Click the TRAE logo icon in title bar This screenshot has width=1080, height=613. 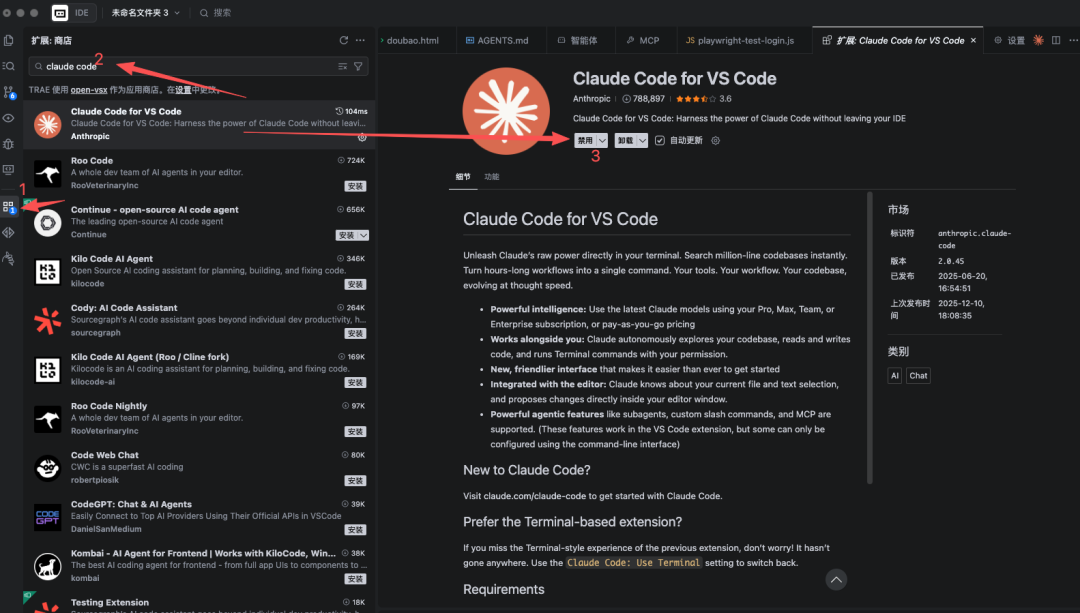click(x=60, y=12)
